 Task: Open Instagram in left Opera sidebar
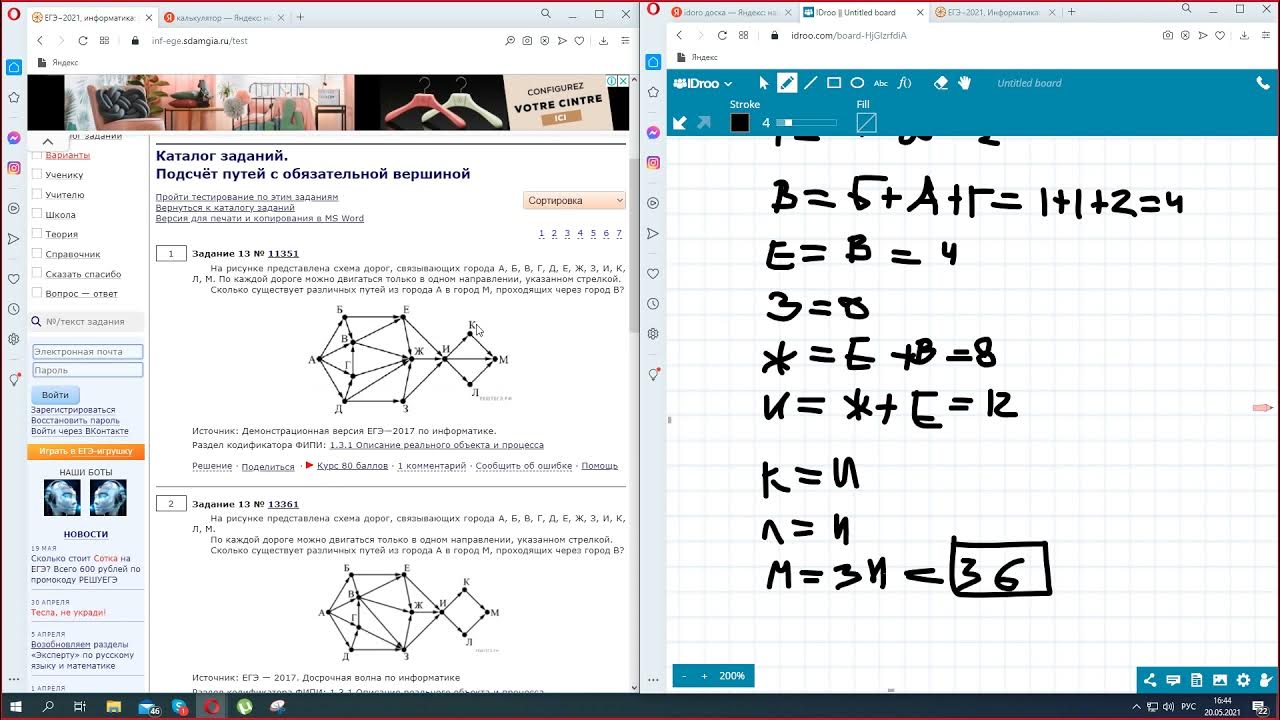(x=13, y=168)
